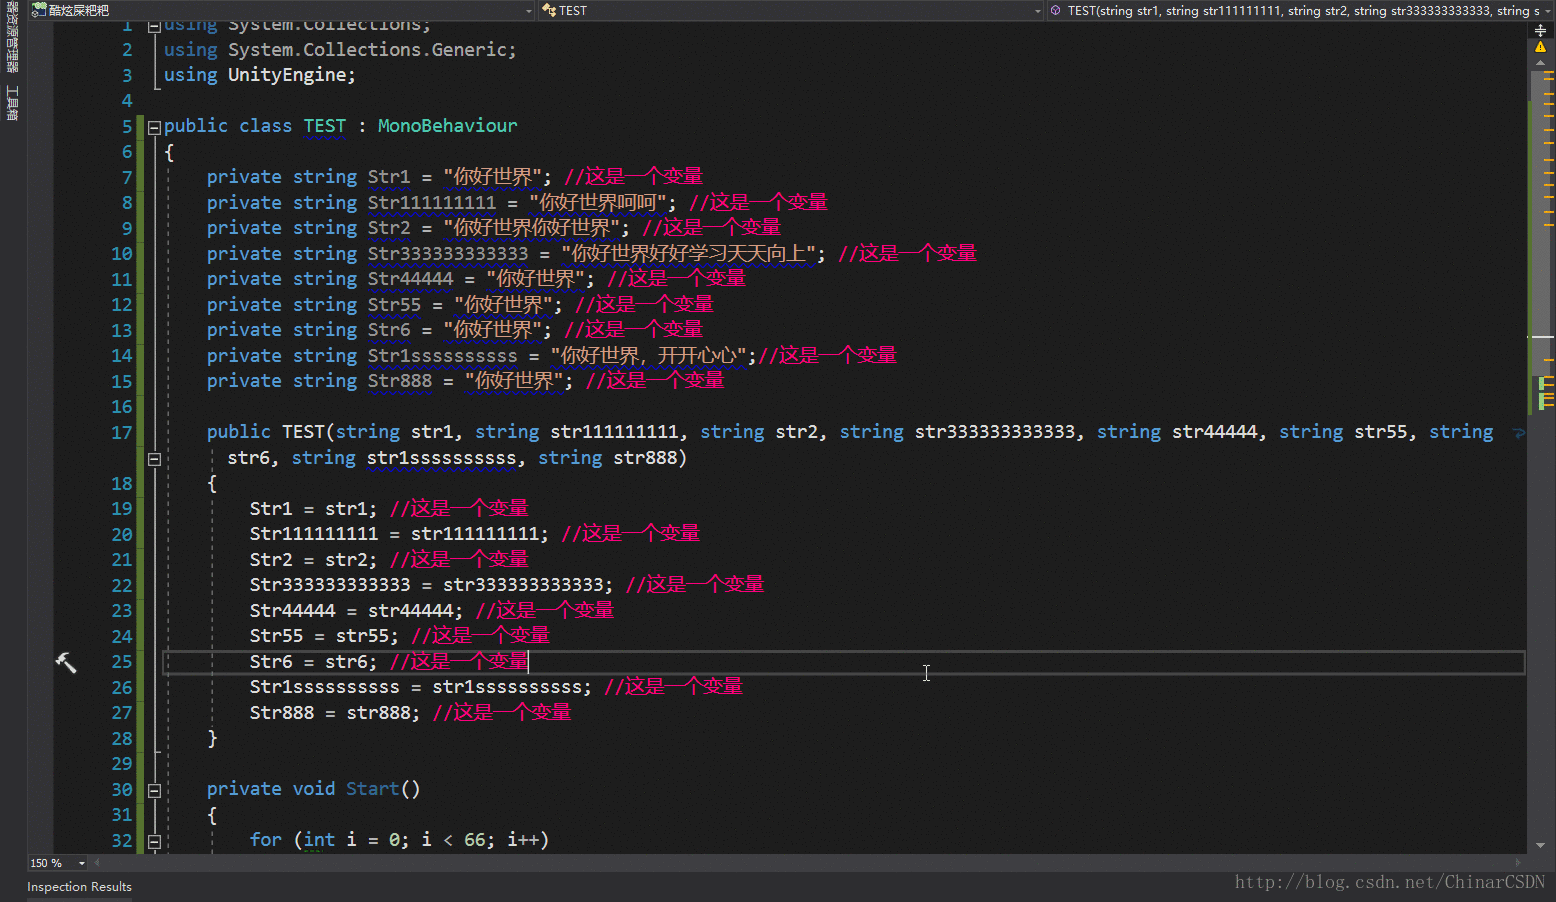Click line number 4 in the margin

point(127,101)
